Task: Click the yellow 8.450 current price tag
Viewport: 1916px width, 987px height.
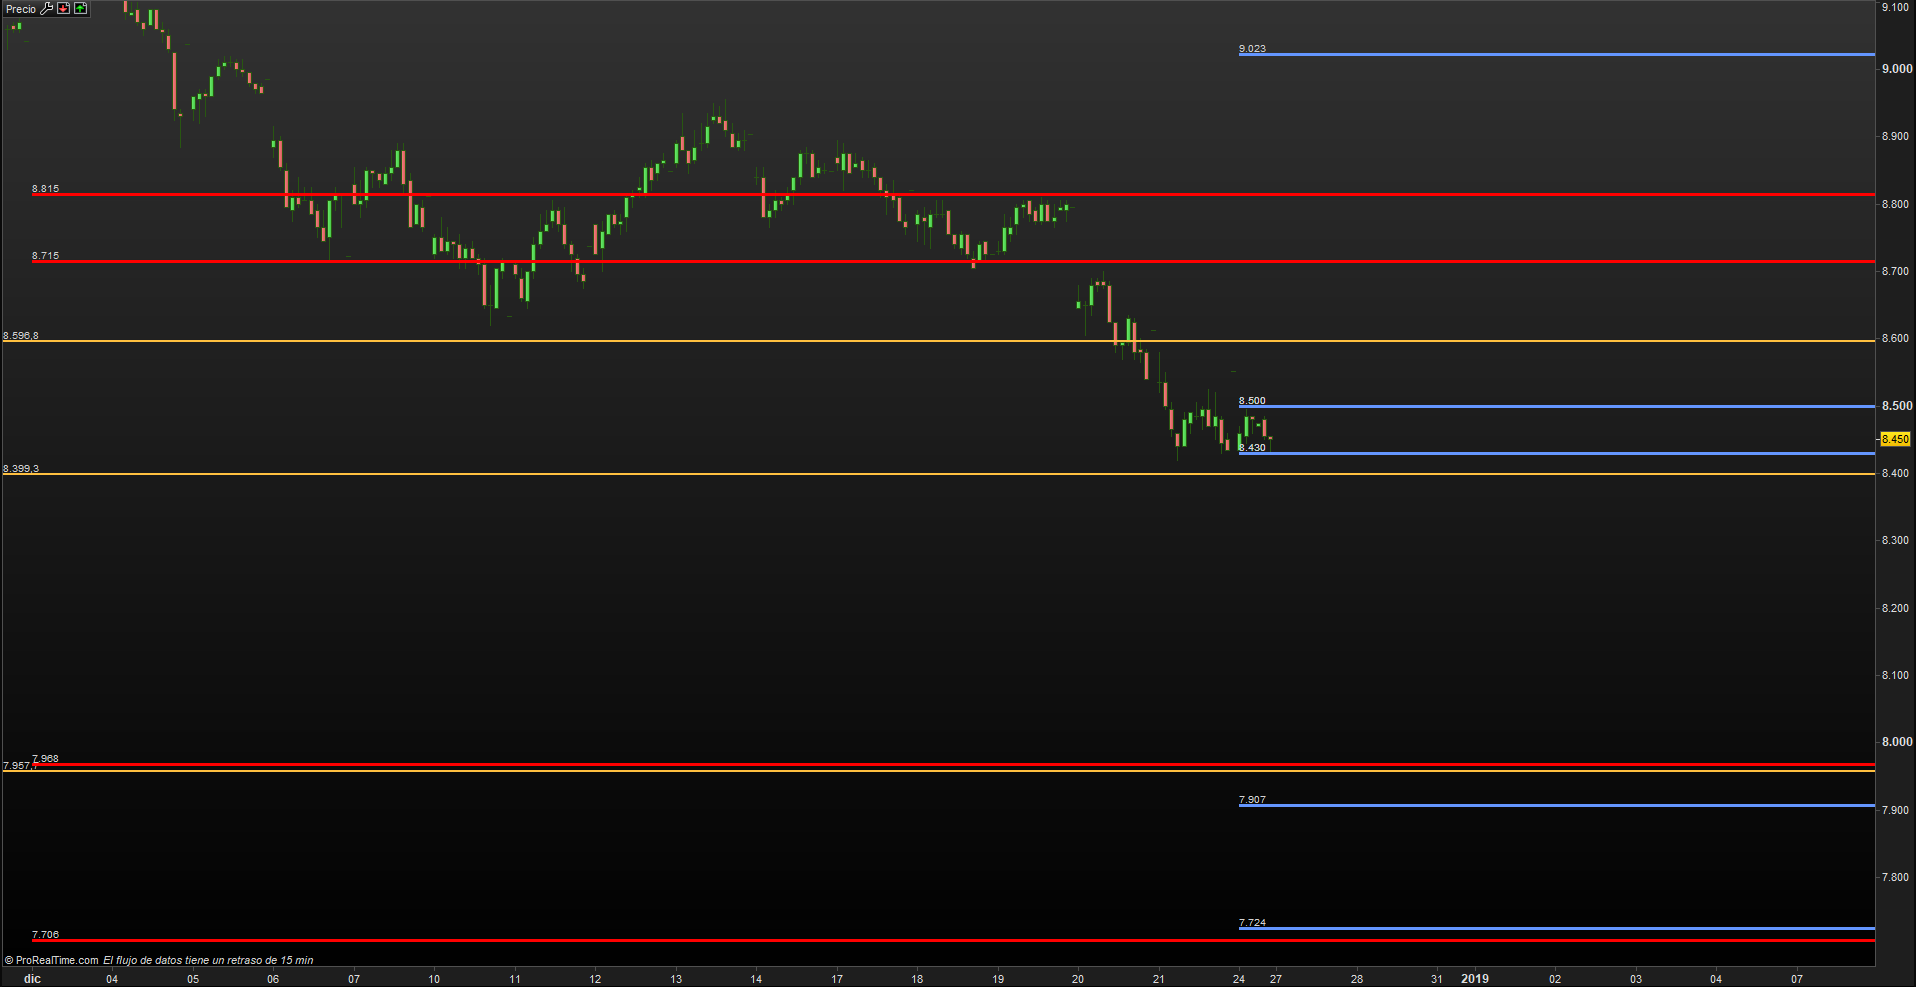Action: point(1895,439)
